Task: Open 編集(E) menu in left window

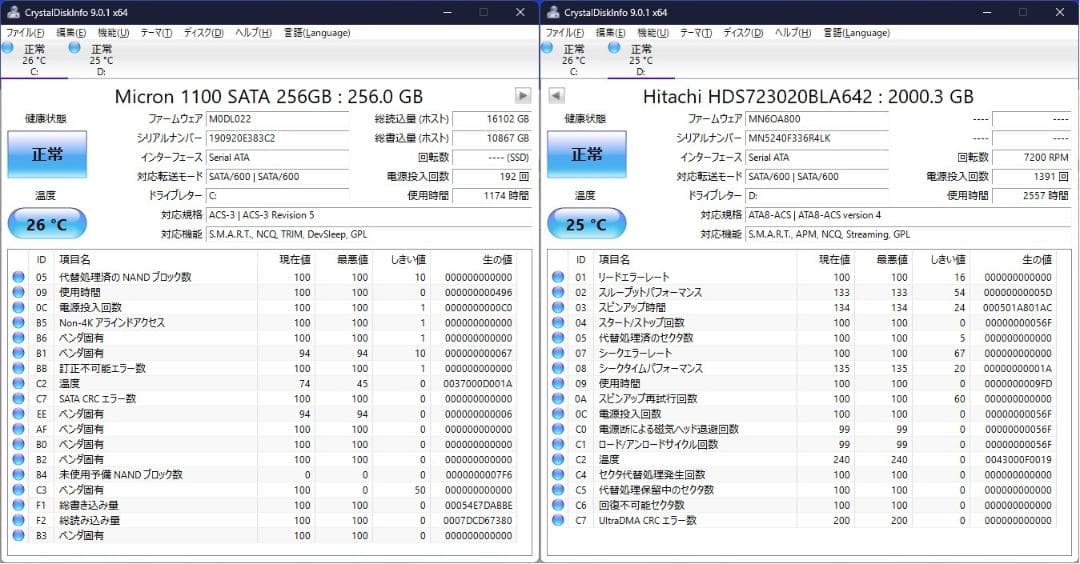Action: [x=71, y=32]
